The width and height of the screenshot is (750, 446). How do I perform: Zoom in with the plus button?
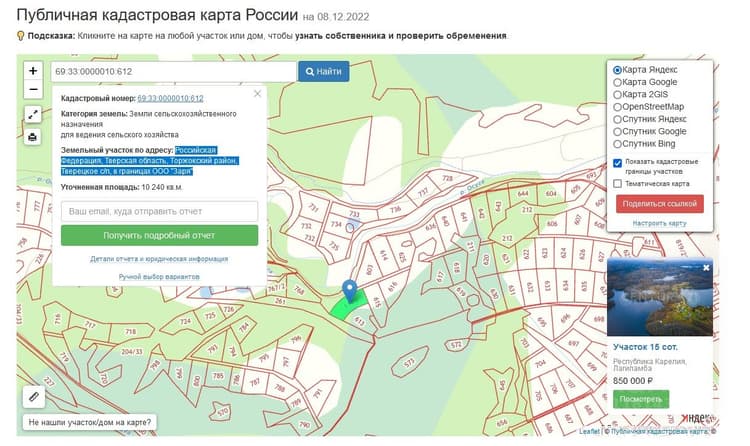pyautogui.click(x=33, y=71)
